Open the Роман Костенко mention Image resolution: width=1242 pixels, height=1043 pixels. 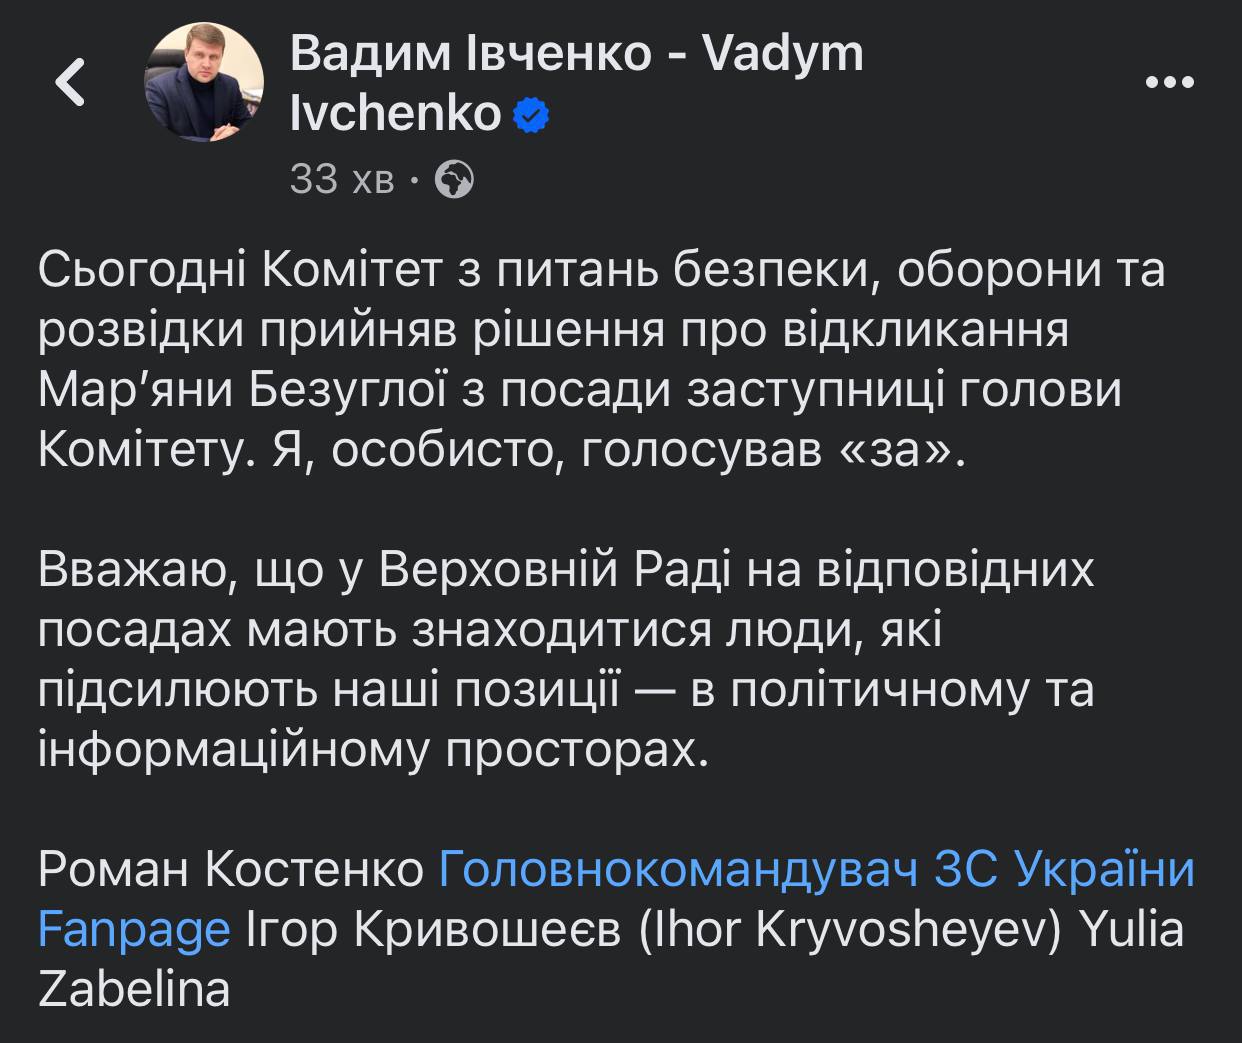tap(231, 870)
